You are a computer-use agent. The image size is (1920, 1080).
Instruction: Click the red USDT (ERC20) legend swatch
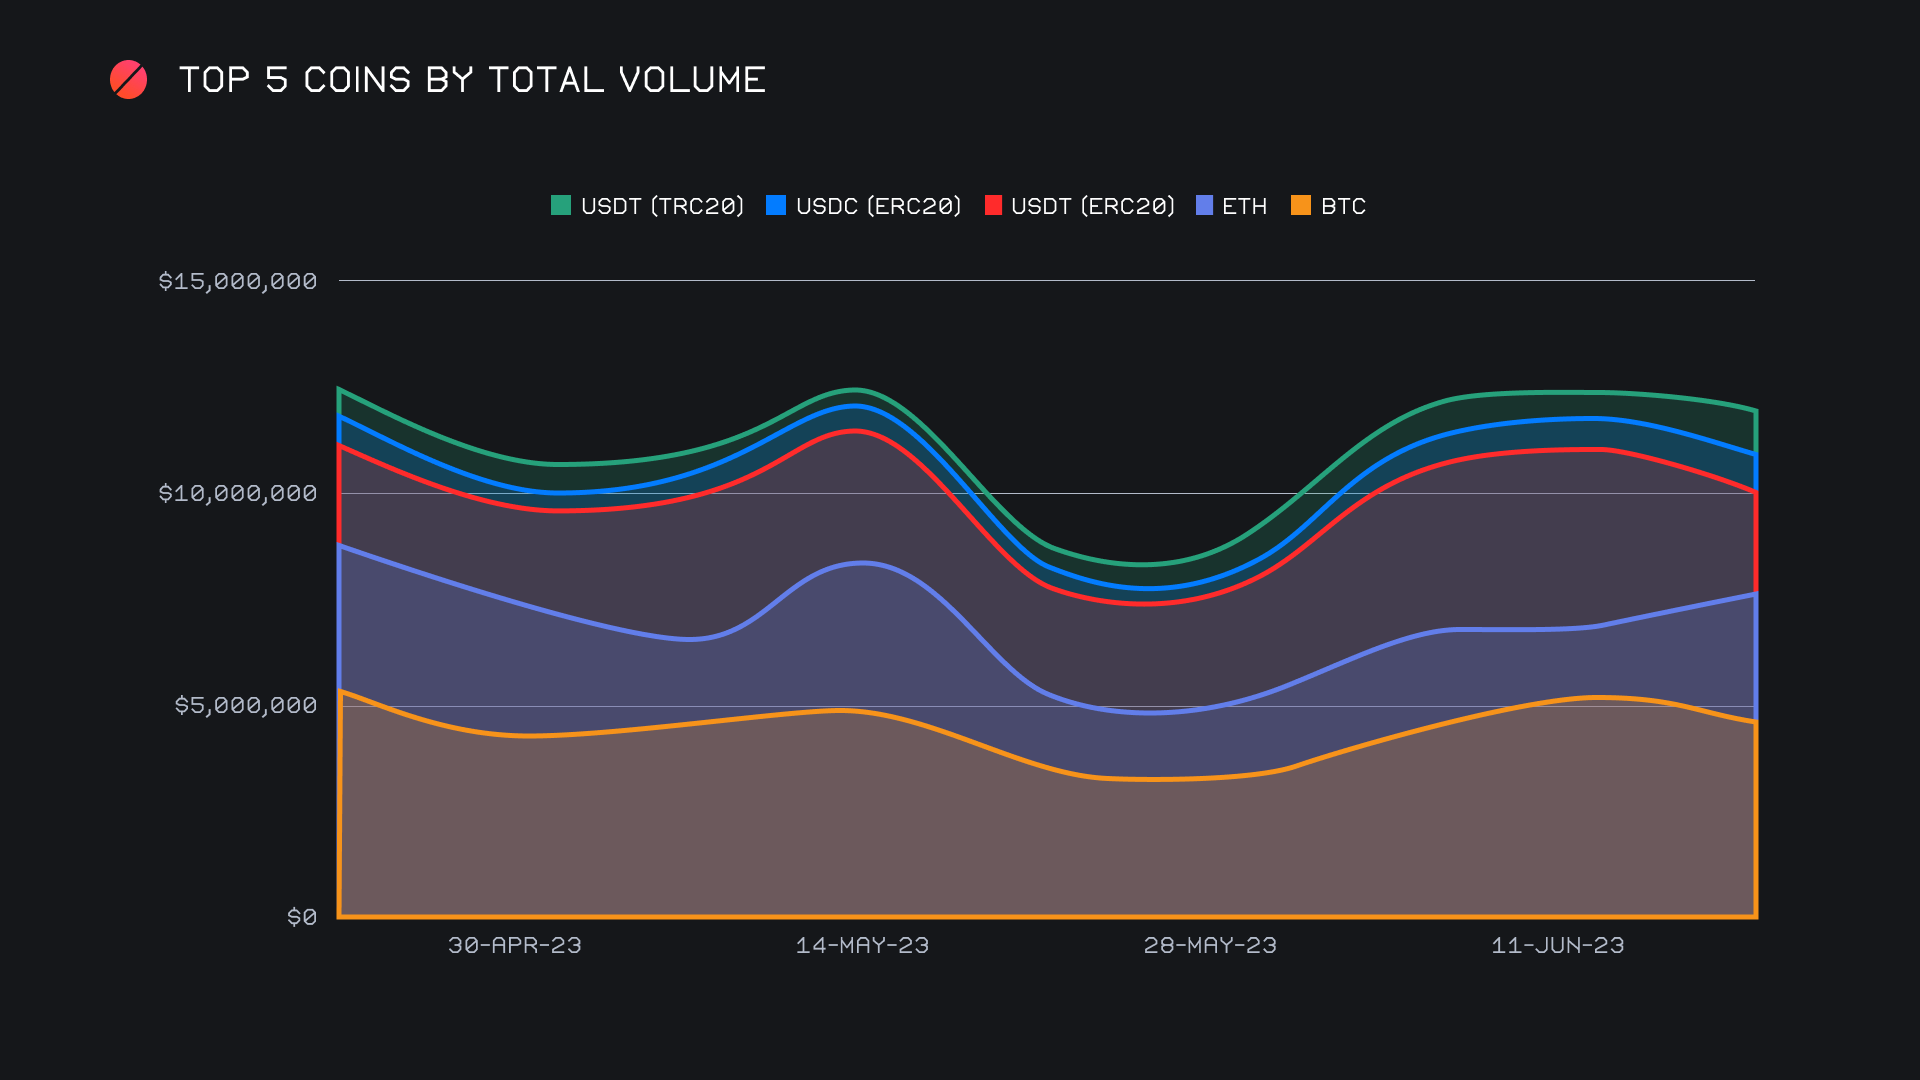(993, 206)
